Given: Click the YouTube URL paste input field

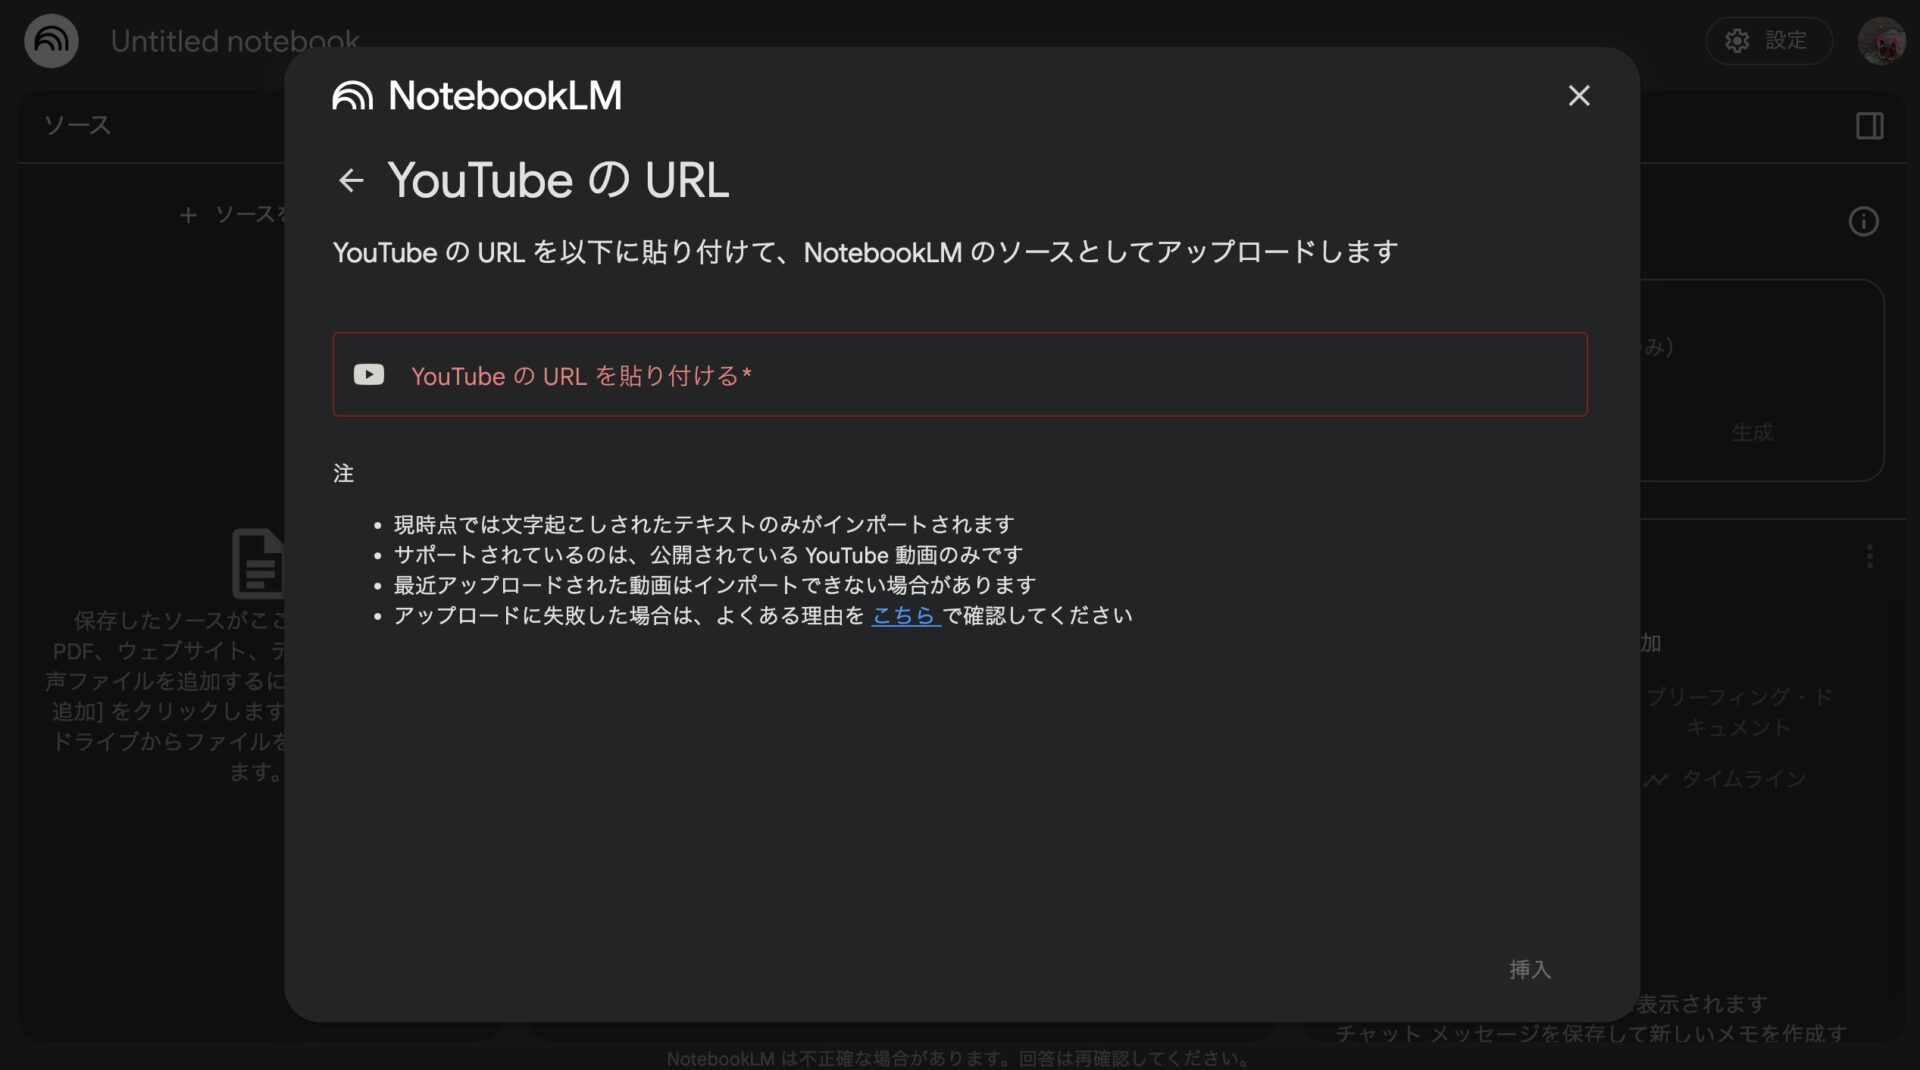Looking at the screenshot, I should tap(959, 375).
